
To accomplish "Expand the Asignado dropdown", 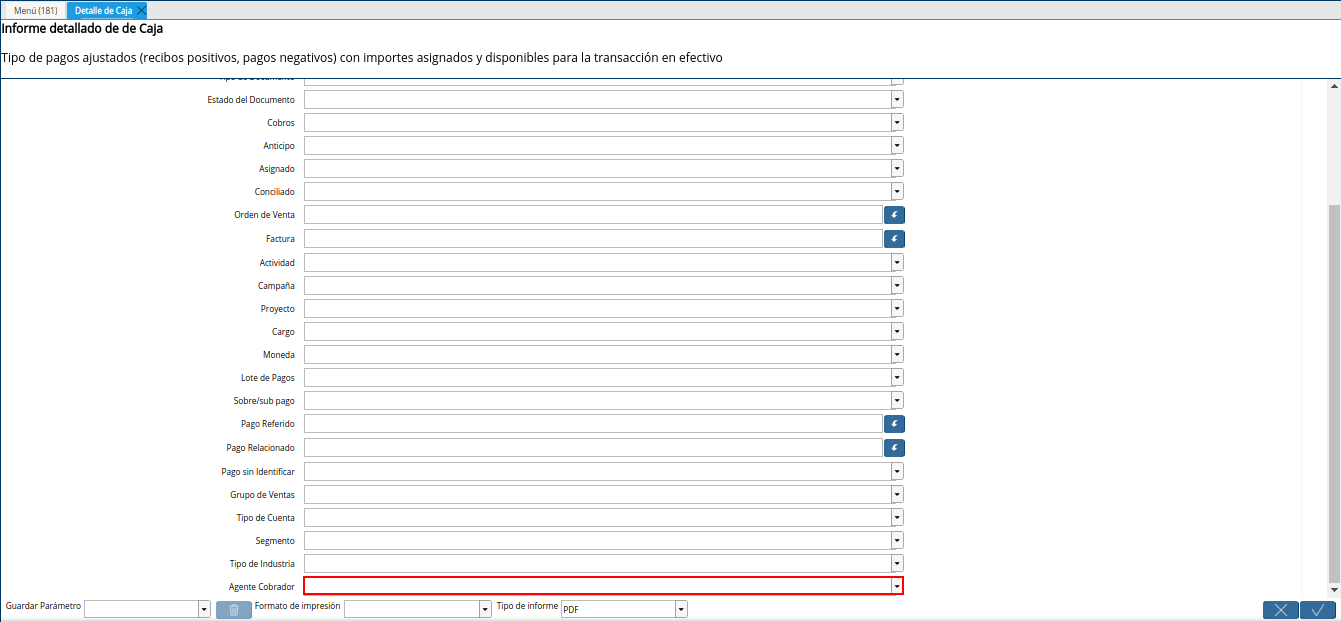I will click(897, 169).
